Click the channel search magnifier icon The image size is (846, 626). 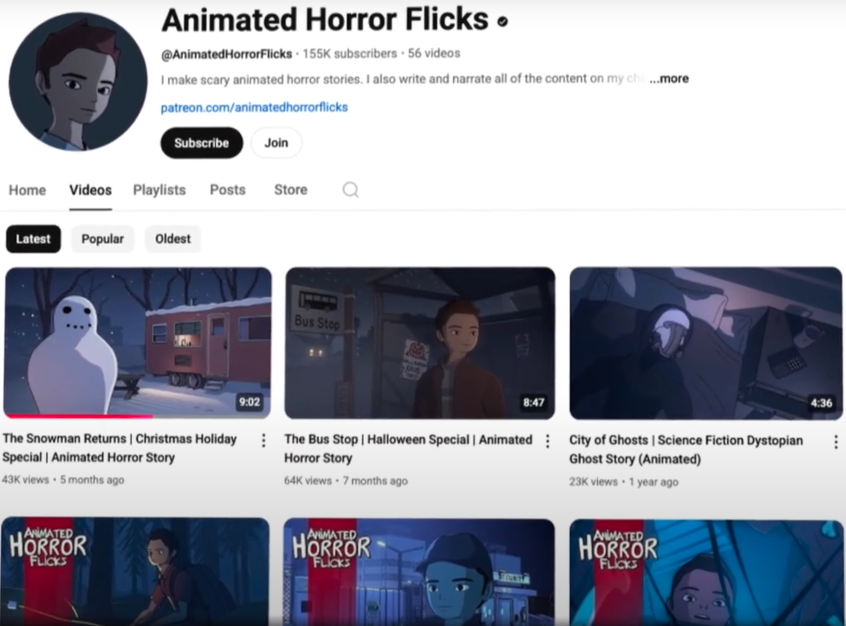point(350,190)
